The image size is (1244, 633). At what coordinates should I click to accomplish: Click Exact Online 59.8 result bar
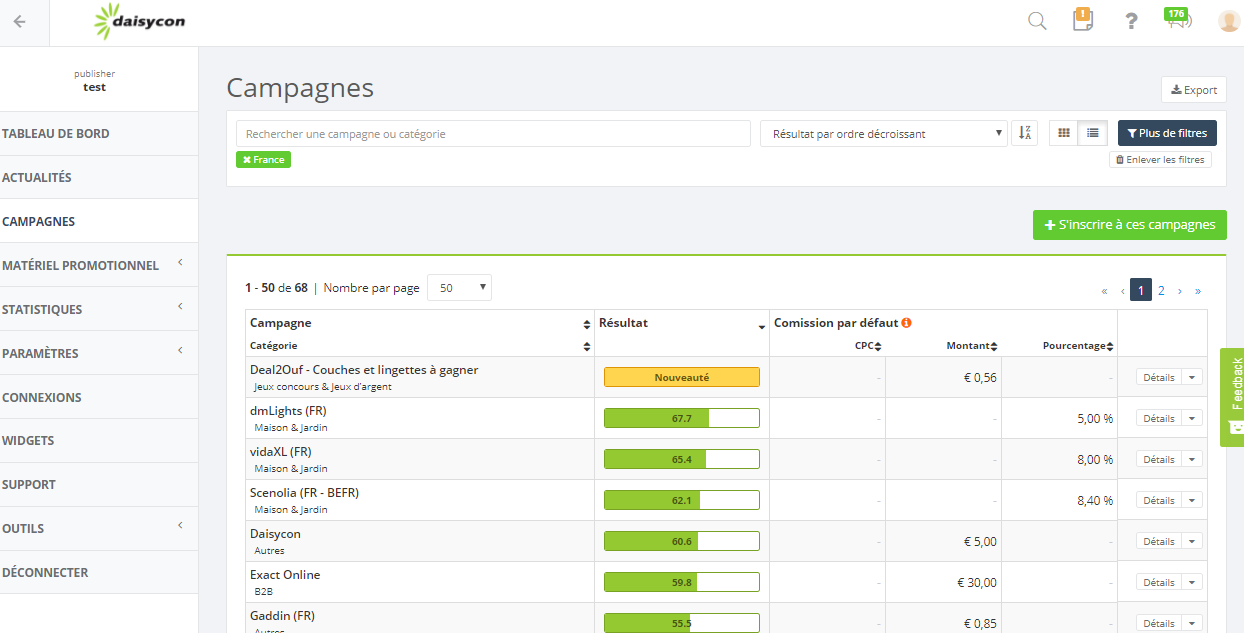[x=682, y=582]
